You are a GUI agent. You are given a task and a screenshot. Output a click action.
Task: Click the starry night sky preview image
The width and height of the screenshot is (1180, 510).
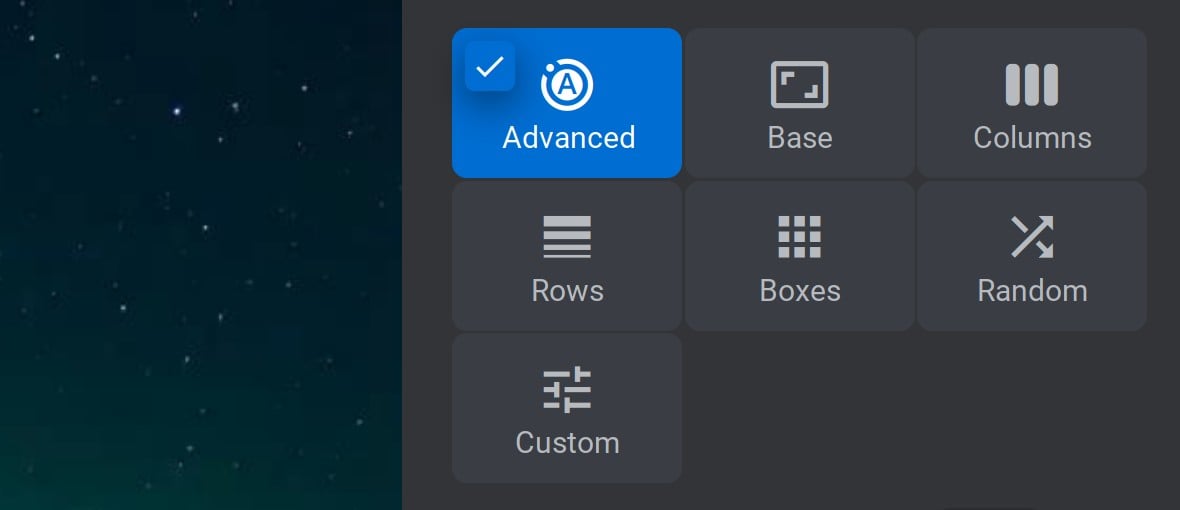click(201, 255)
